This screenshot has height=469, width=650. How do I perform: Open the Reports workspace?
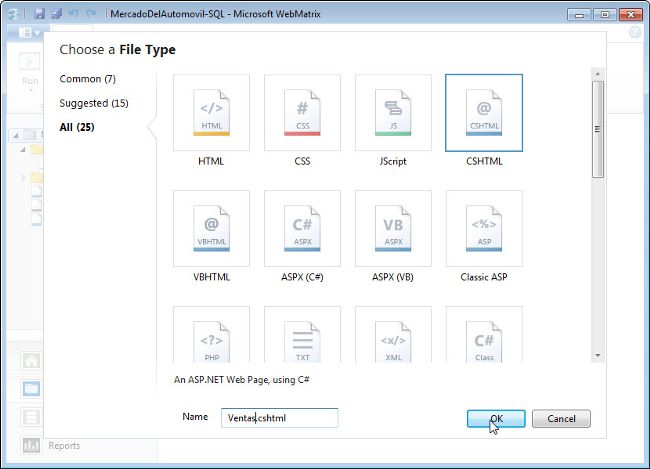pyautogui.click(x=50, y=446)
